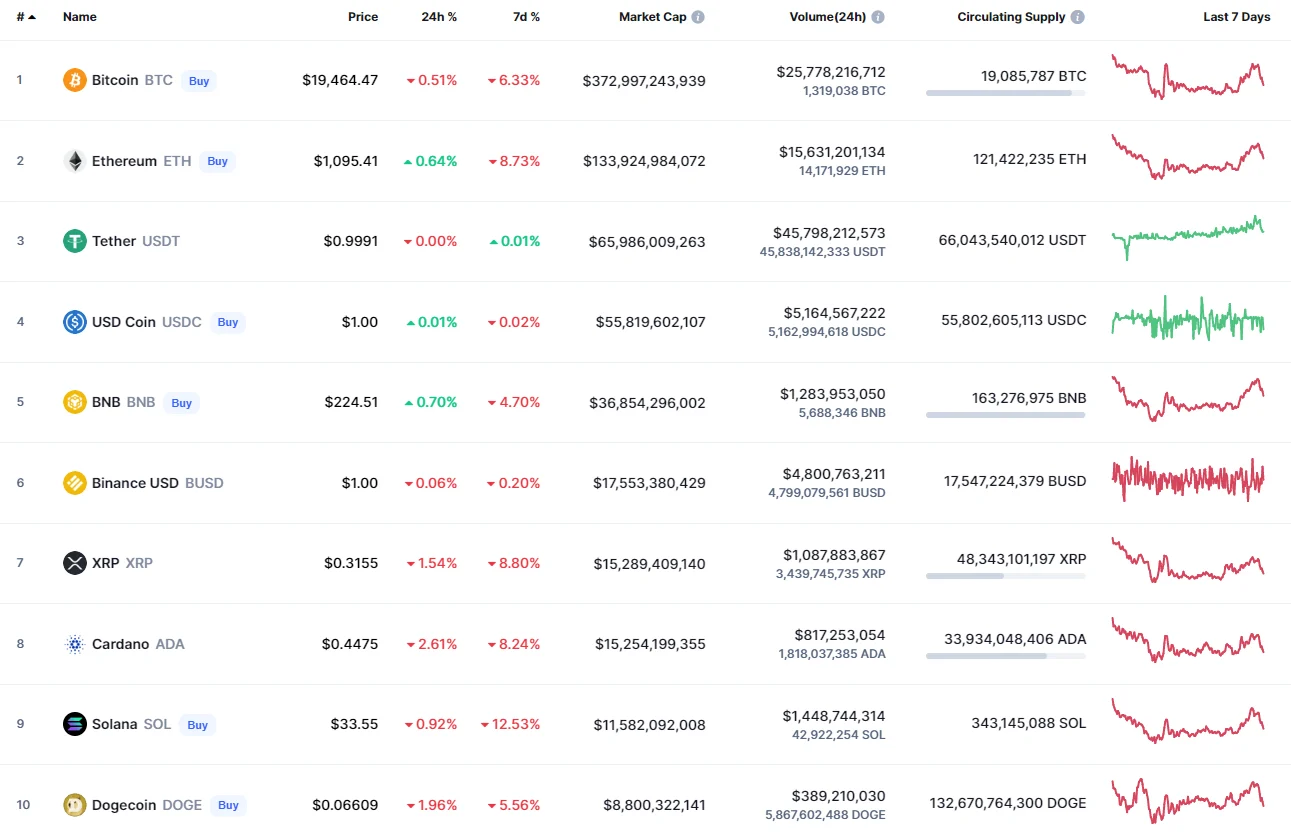Image resolution: width=1291 pixels, height=834 pixels.
Task: Open Tether 7-day sparkline chart
Action: 1187,237
